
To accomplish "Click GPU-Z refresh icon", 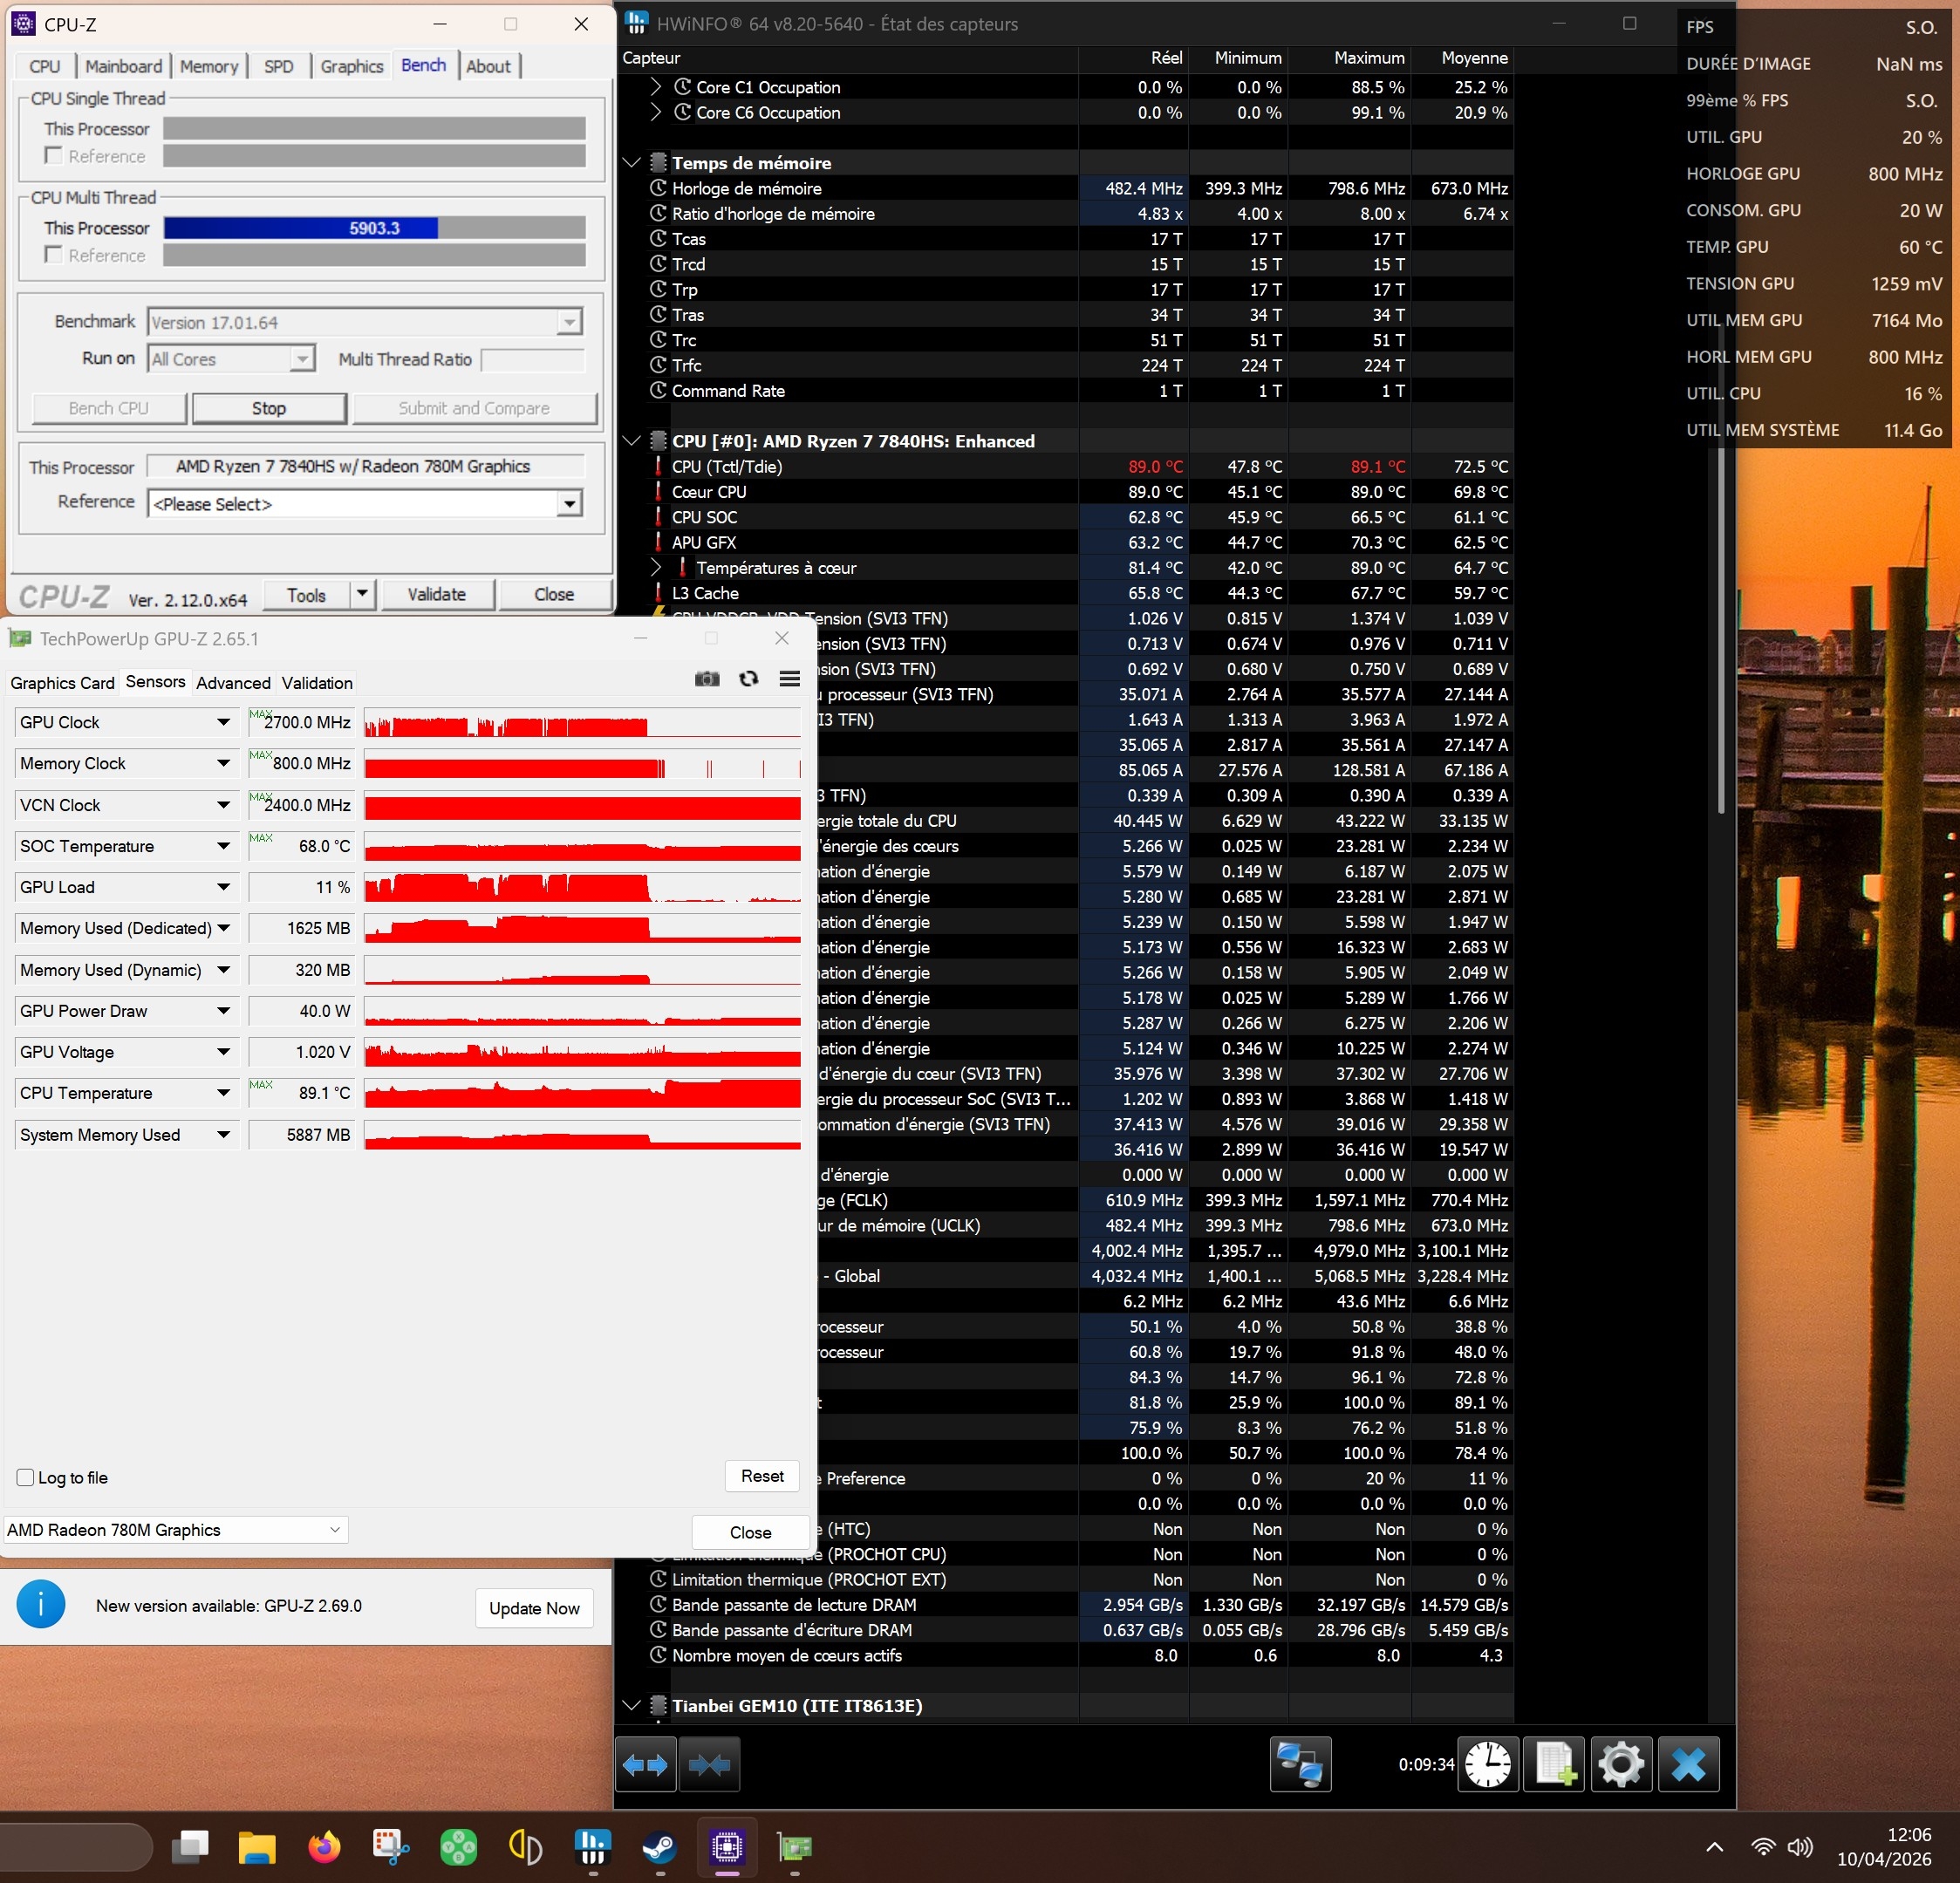I will click(748, 679).
